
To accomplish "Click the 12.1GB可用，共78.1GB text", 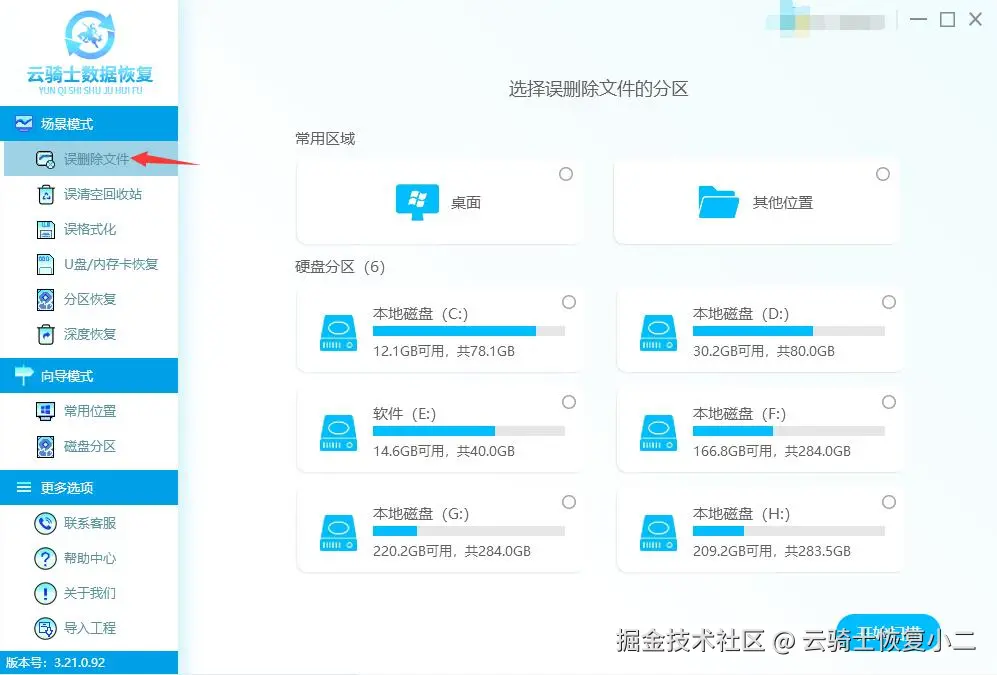I will [444, 351].
